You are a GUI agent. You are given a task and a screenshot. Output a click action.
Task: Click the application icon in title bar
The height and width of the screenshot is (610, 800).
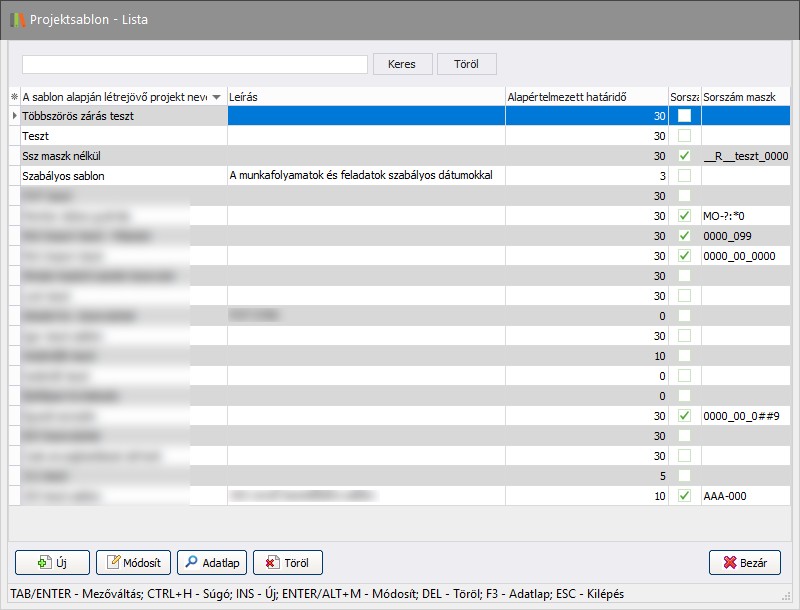(17, 19)
